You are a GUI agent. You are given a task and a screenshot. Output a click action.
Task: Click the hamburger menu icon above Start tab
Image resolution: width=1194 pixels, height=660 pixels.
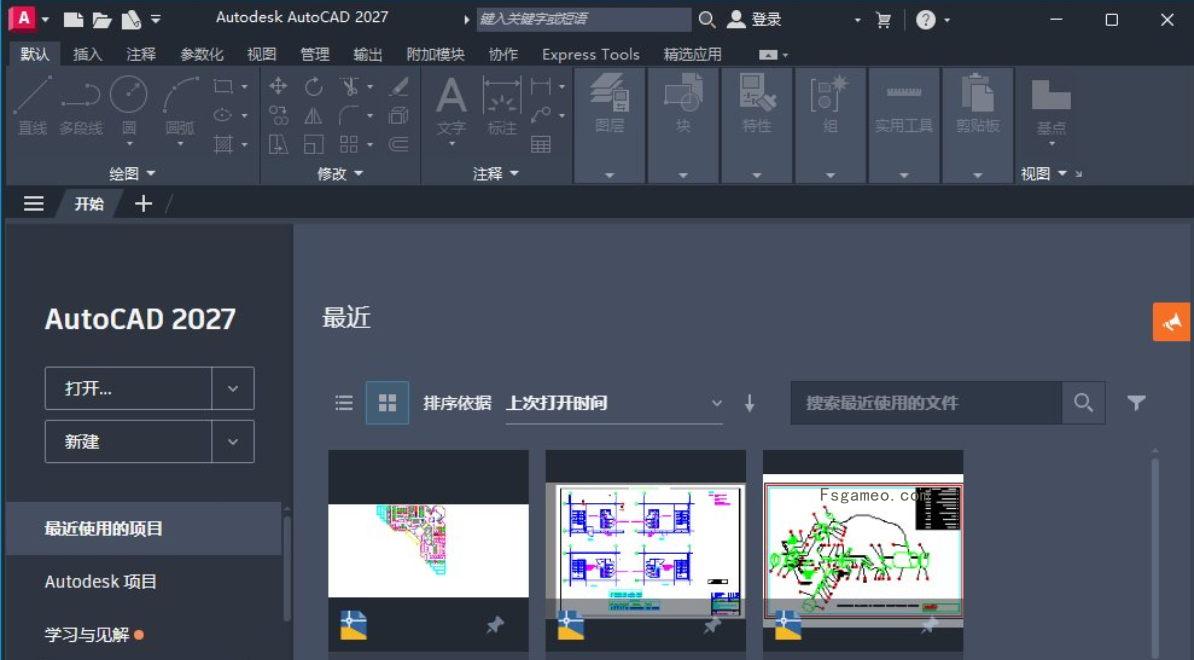(x=33, y=203)
